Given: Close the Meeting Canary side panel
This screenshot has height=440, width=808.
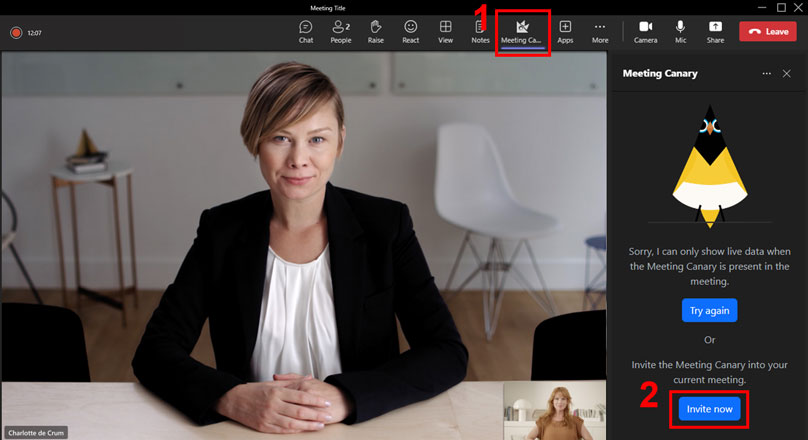Looking at the screenshot, I should (787, 74).
